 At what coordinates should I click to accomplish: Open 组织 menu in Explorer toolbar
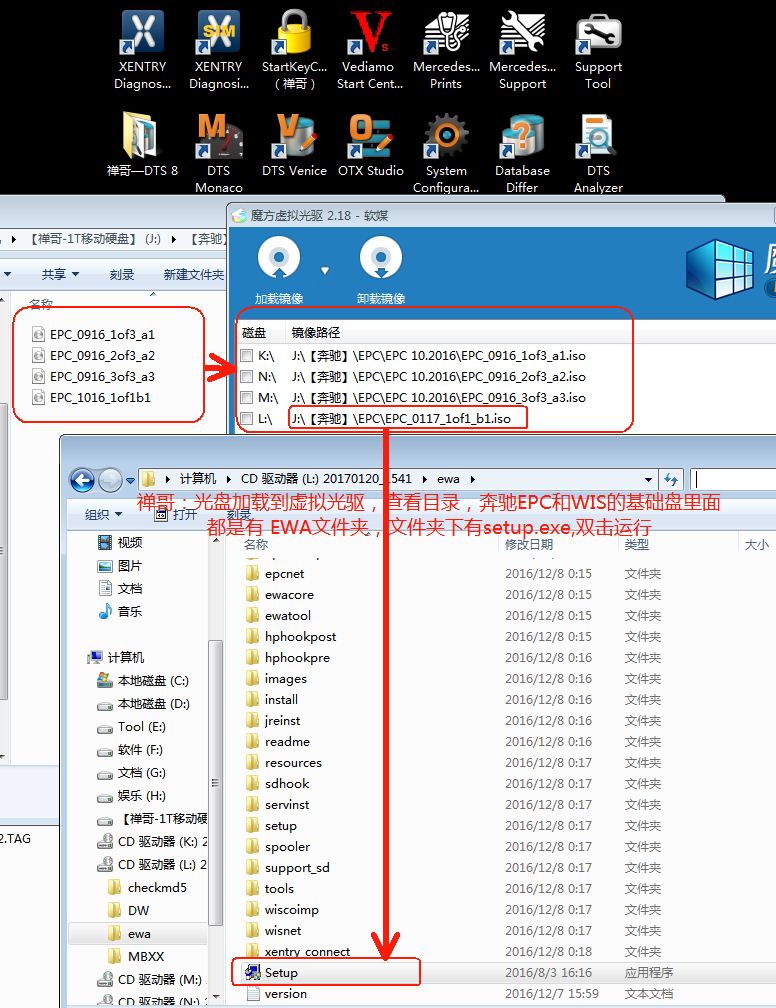[104, 514]
